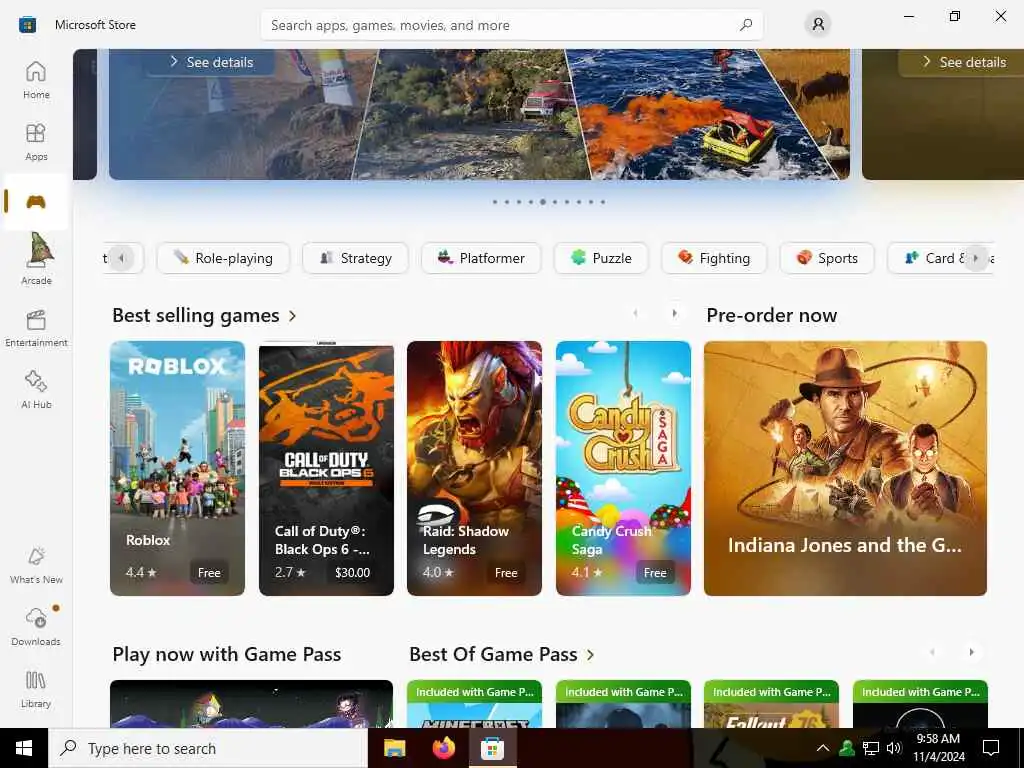Image resolution: width=1024 pixels, height=768 pixels.
Task: Show previous Game Pass items
Action: 933,652
